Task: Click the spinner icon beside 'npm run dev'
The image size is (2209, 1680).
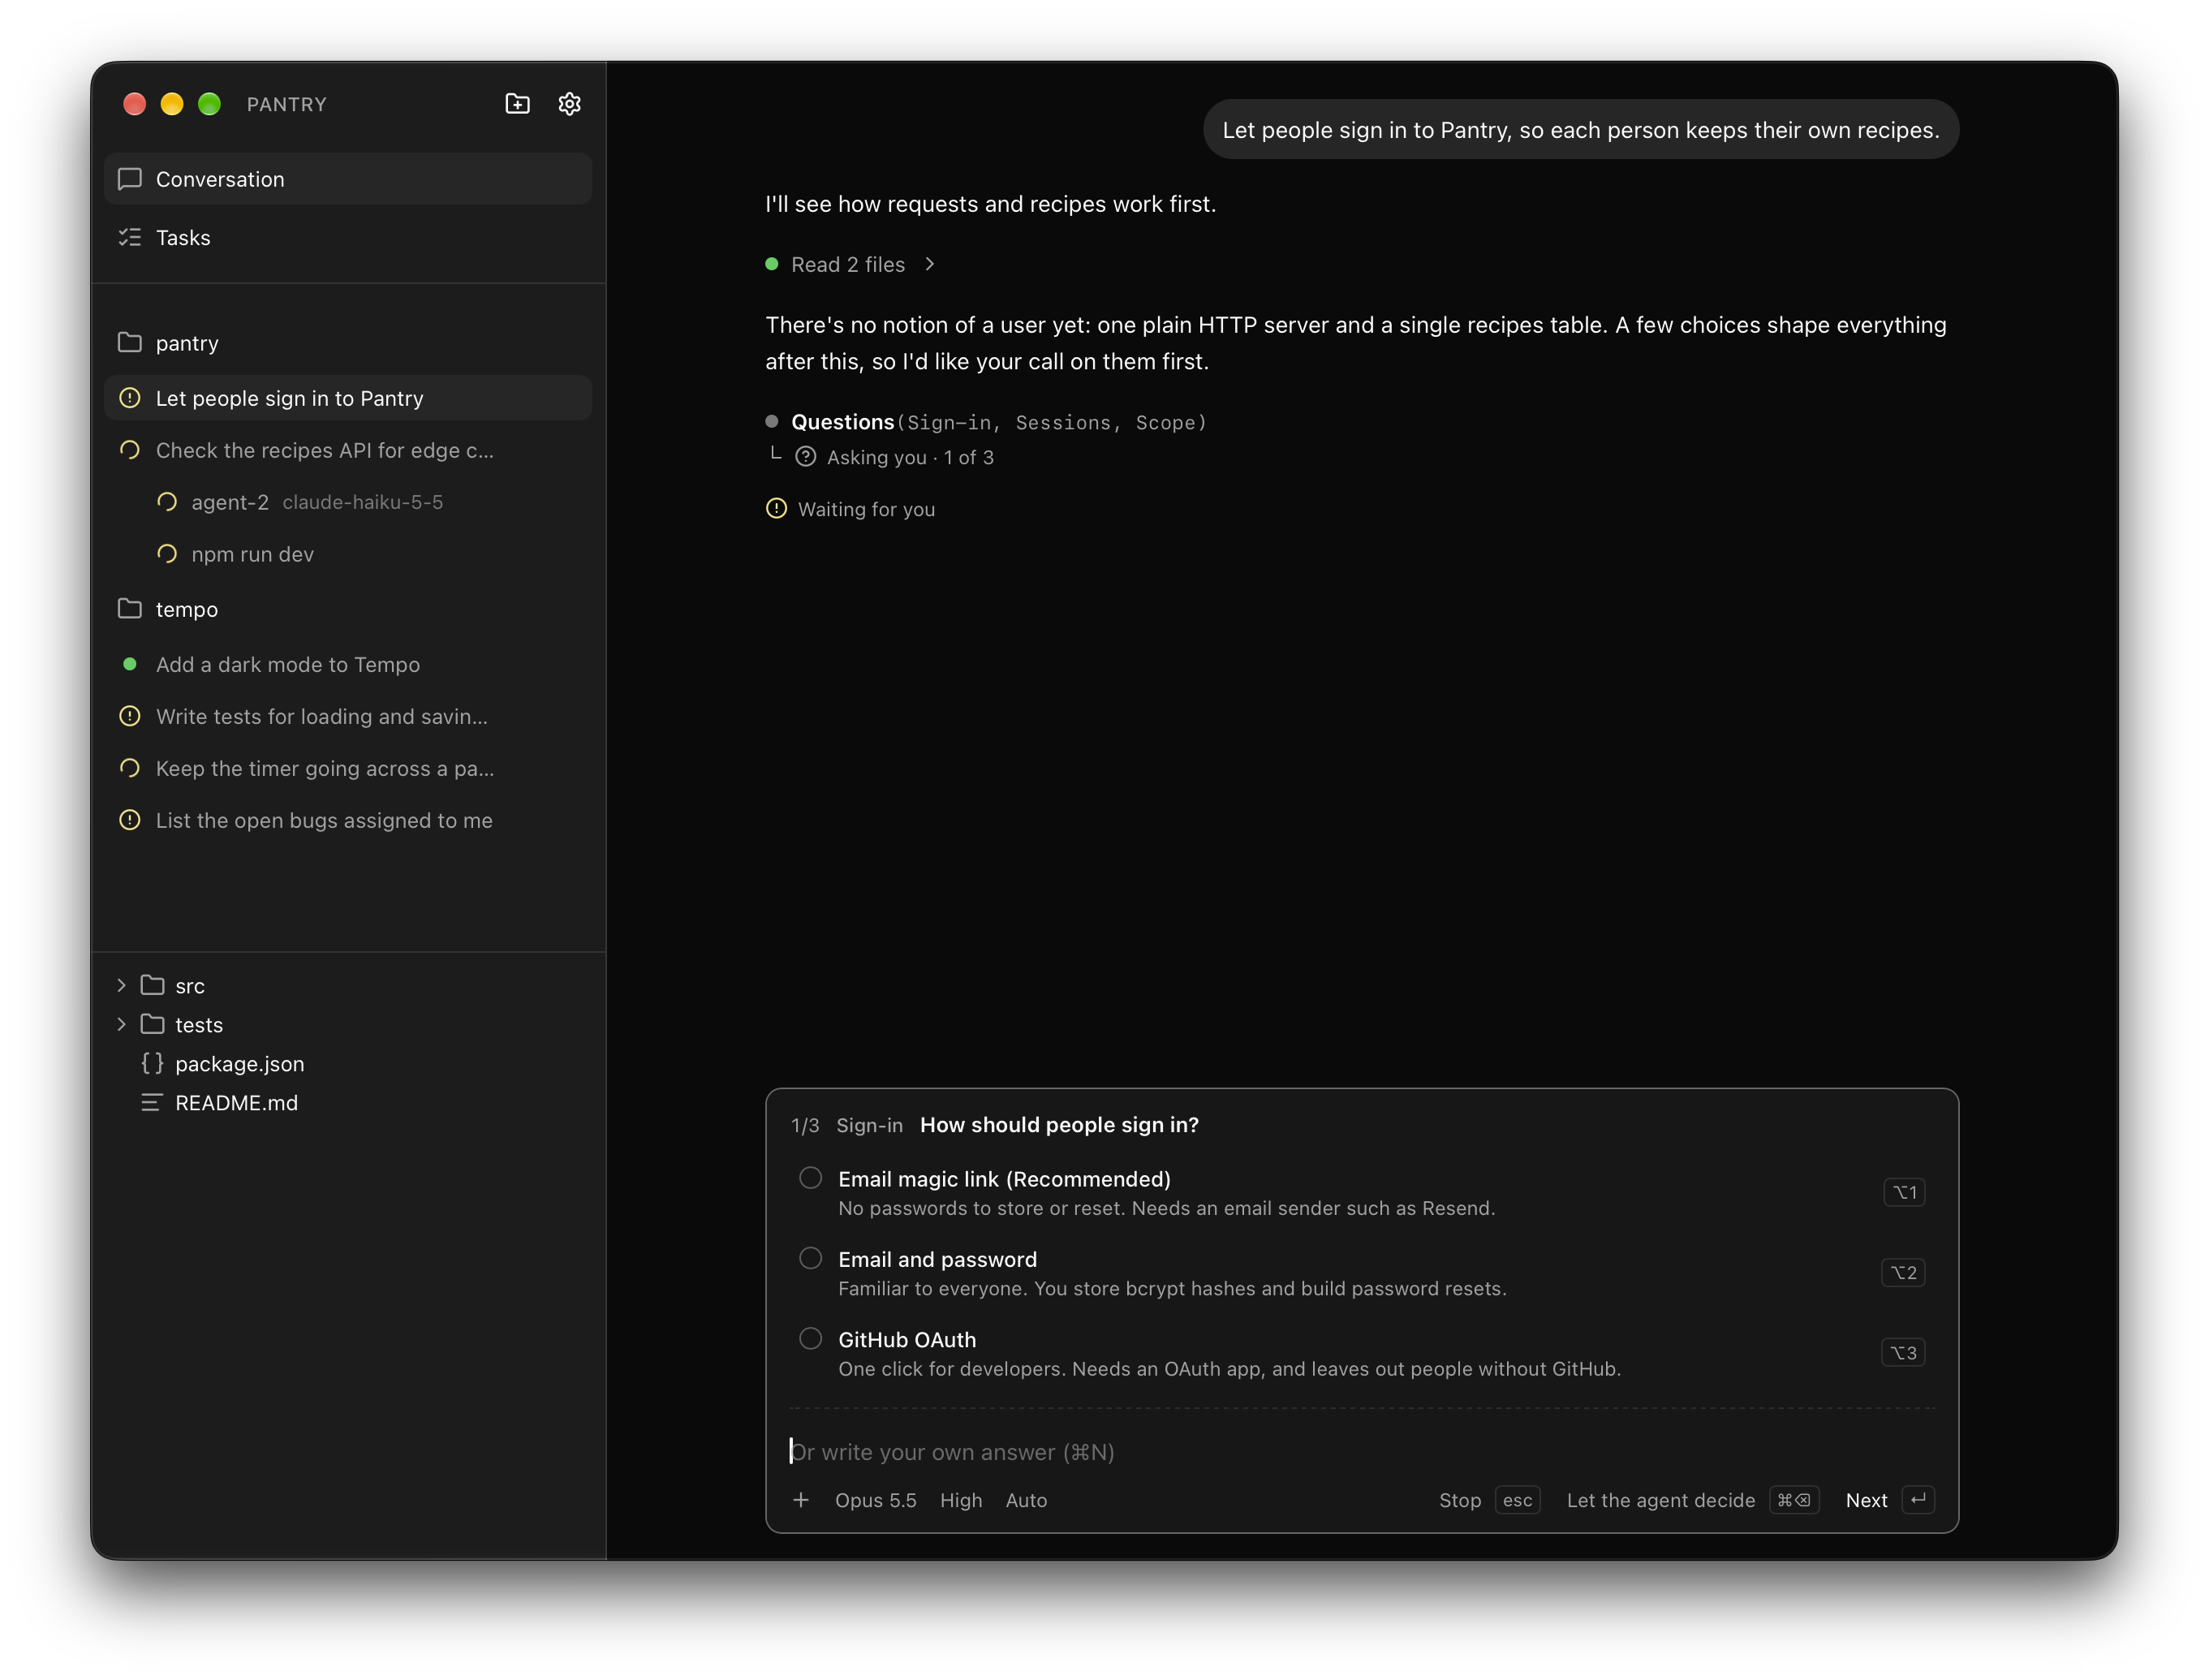Action: [x=167, y=554]
